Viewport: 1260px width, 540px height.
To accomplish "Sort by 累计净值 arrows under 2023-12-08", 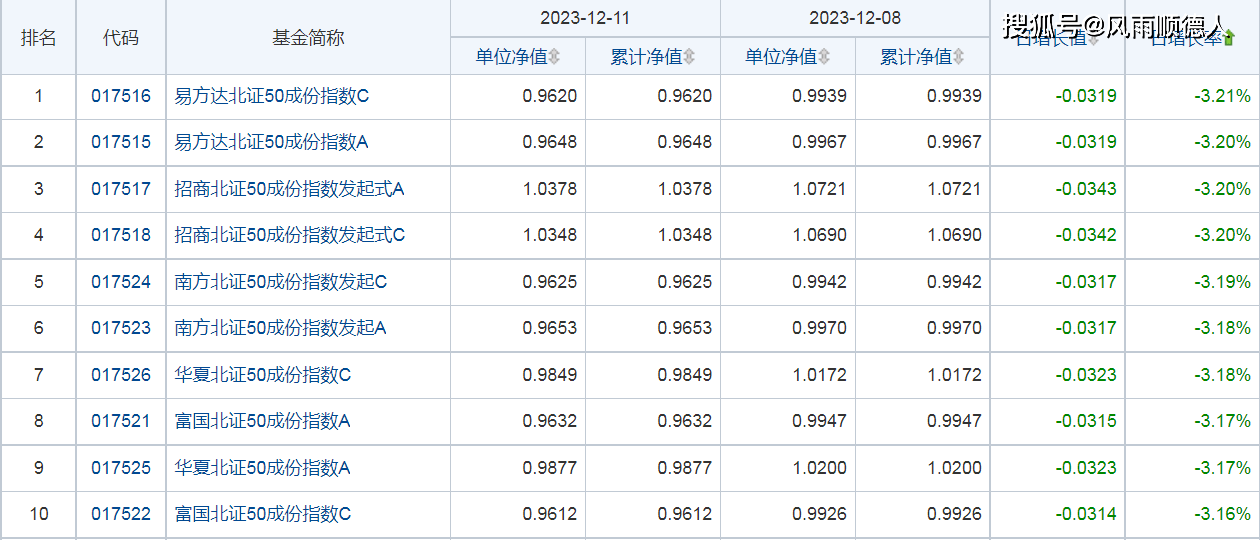I will tap(958, 57).
